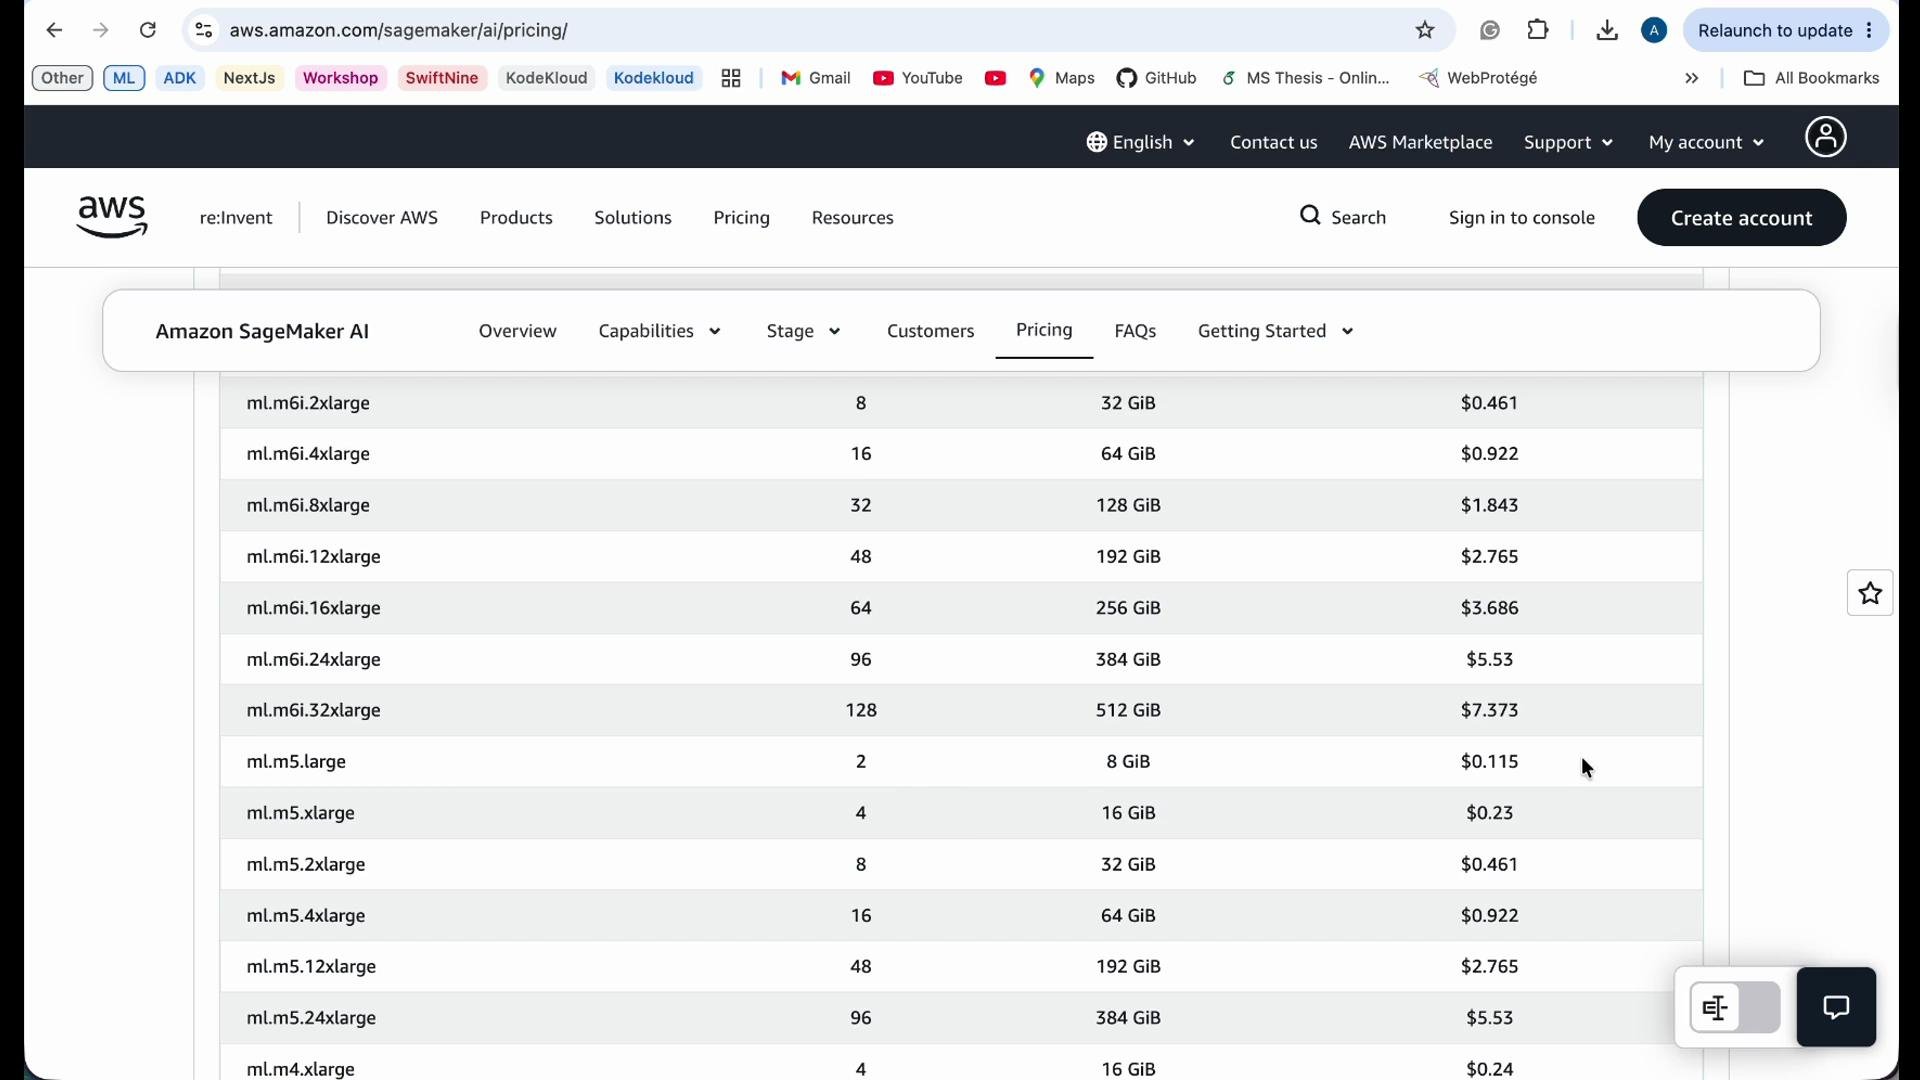Select the ml.m5.large row name

[x=296, y=762]
